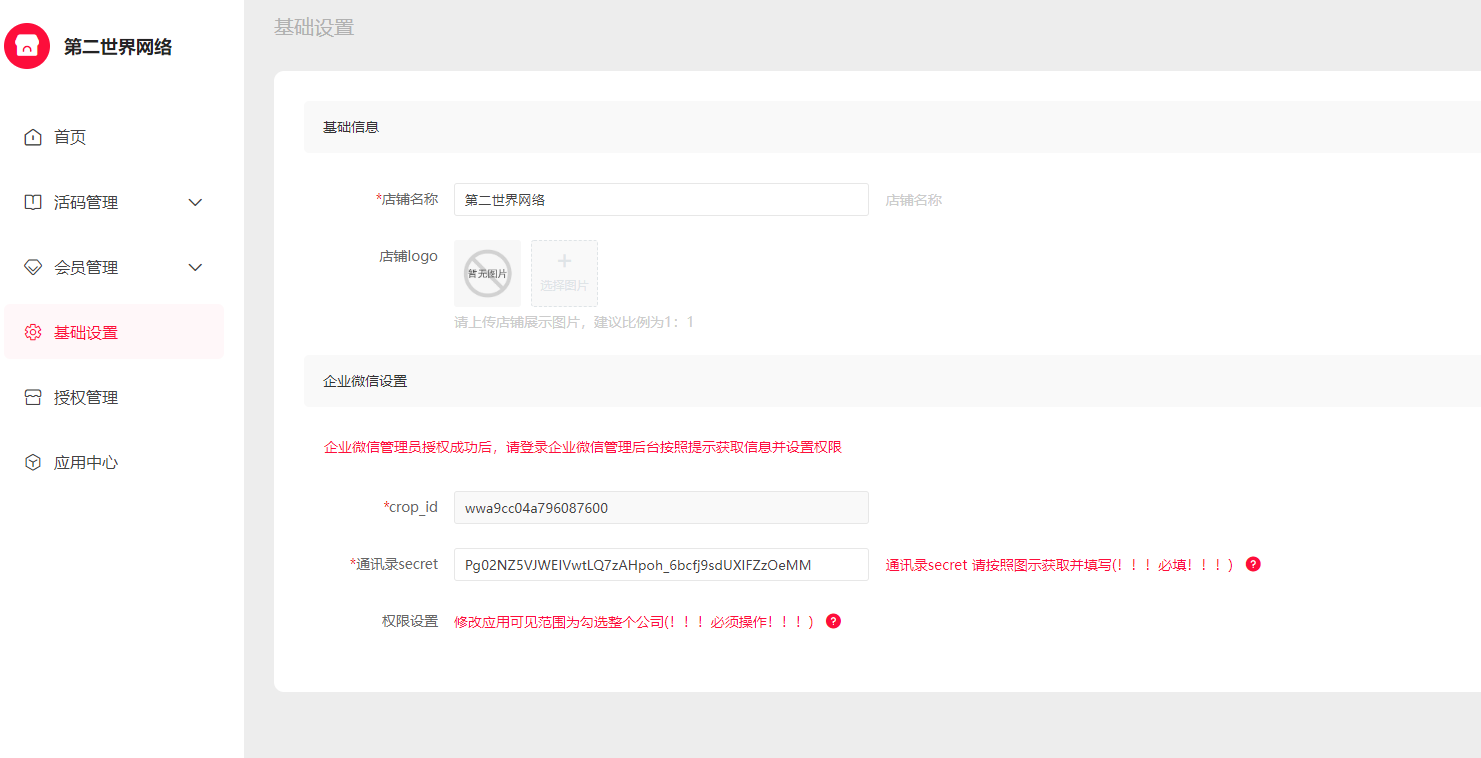This screenshot has width=1481, height=758.
Task: Focus the 通讯录secret input field
Action: pyautogui.click(x=660, y=564)
